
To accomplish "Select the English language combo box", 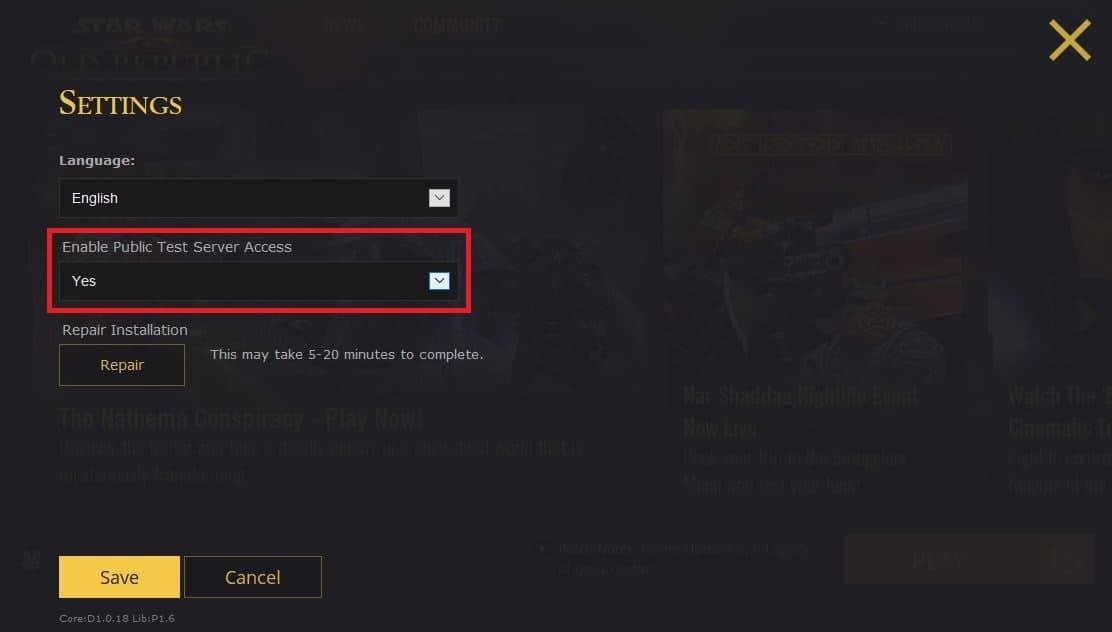I will pos(258,198).
